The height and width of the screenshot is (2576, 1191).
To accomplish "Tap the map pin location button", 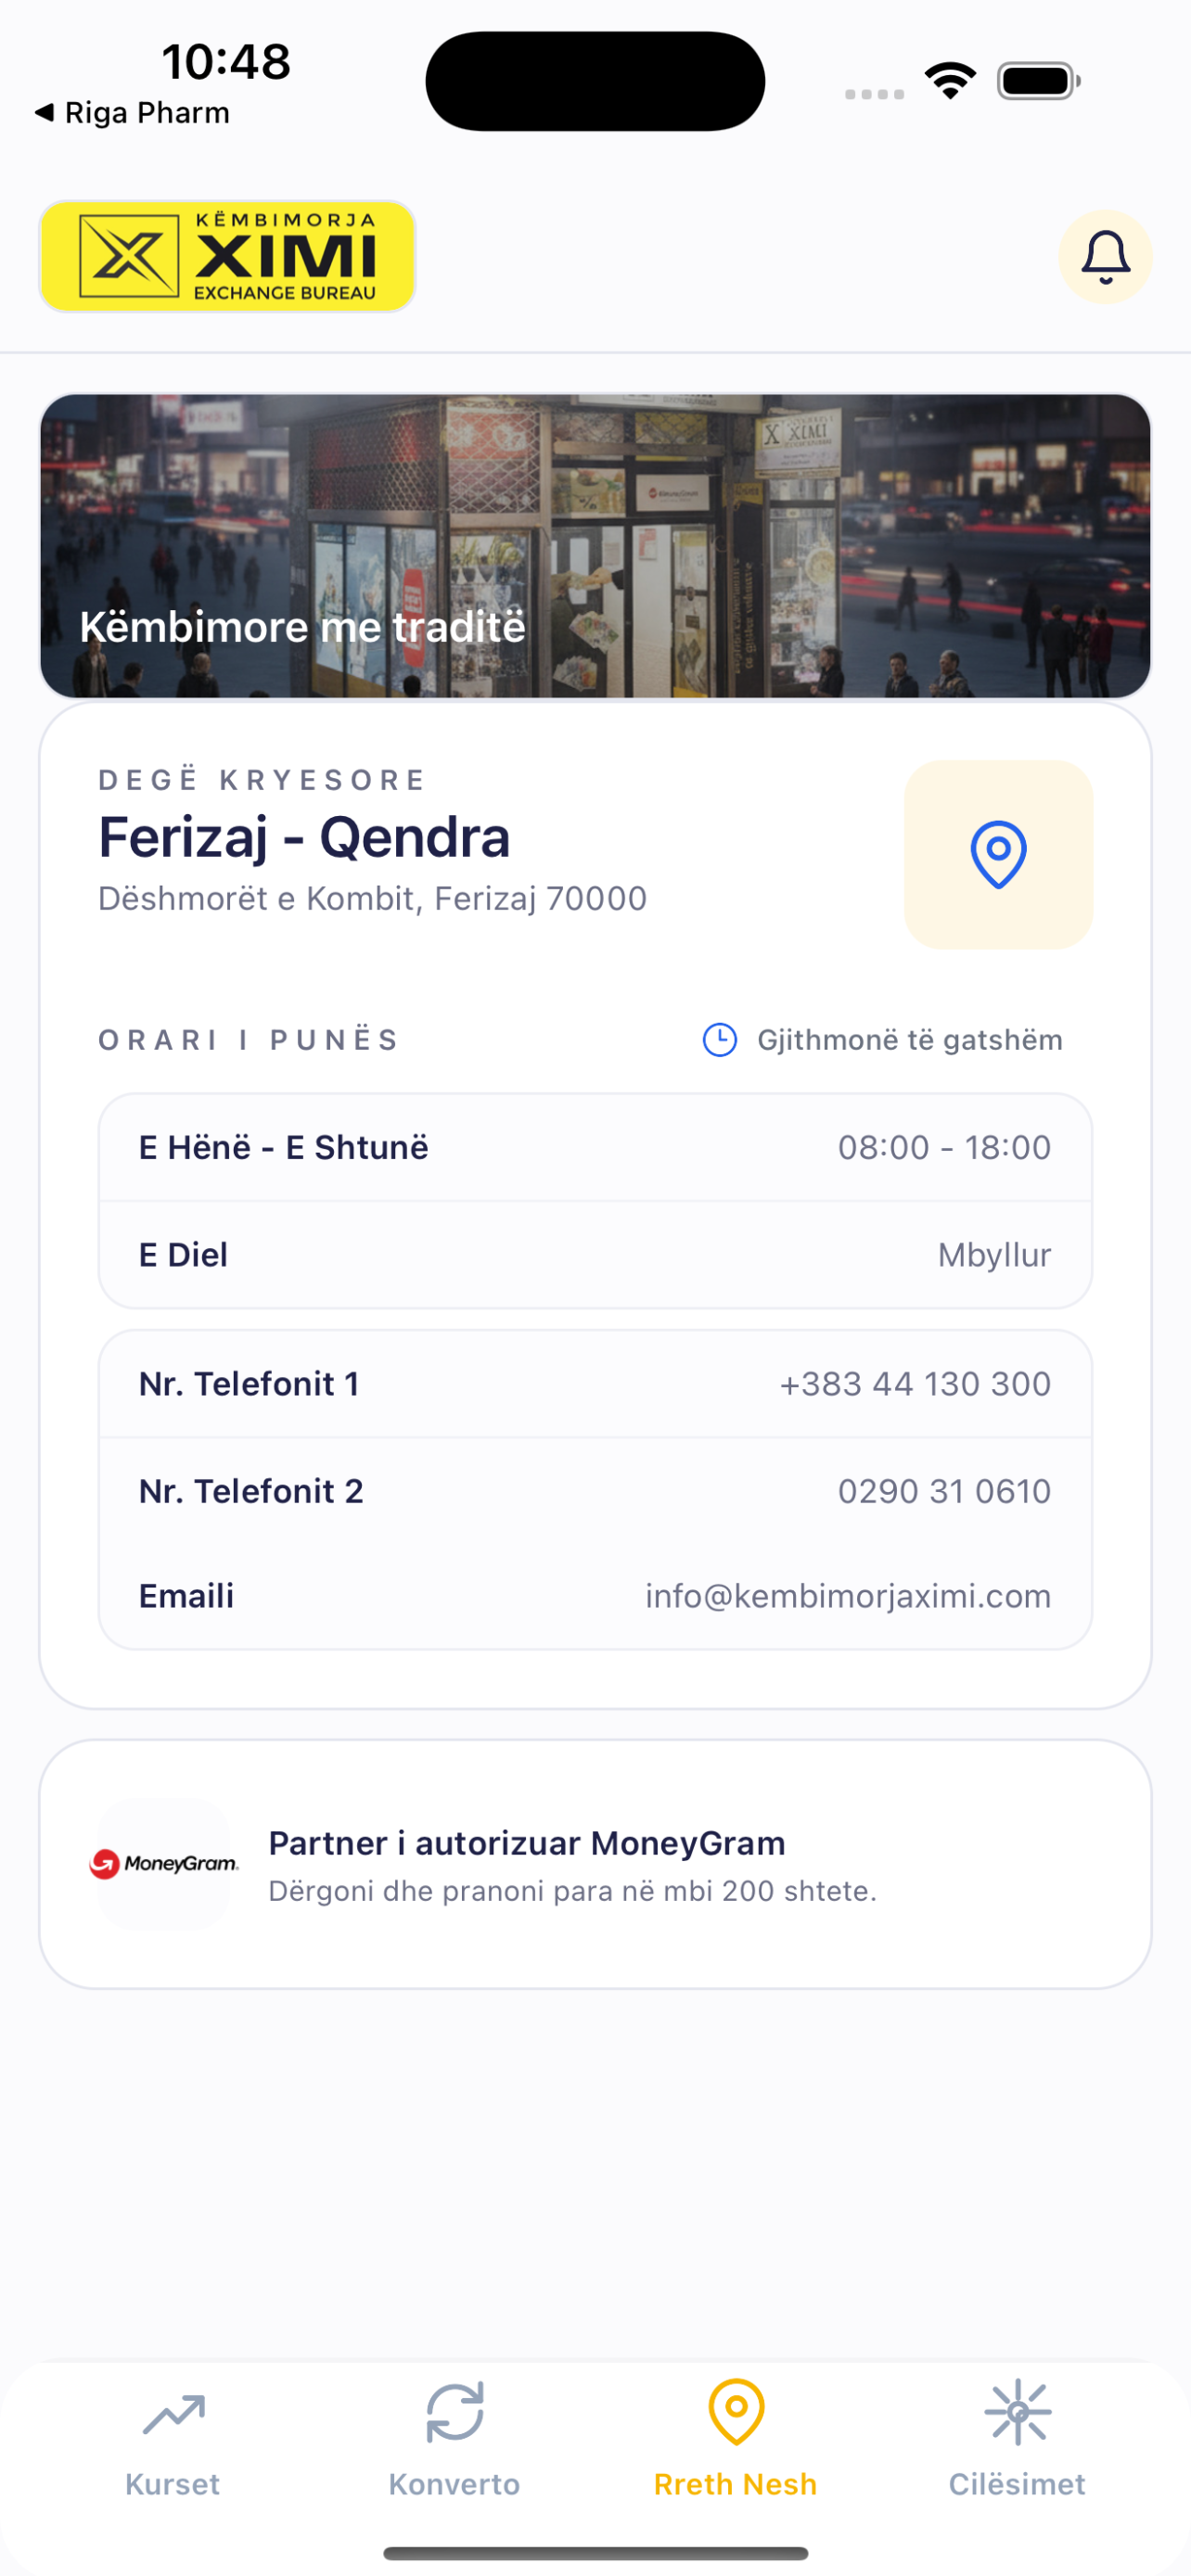I will (x=998, y=855).
